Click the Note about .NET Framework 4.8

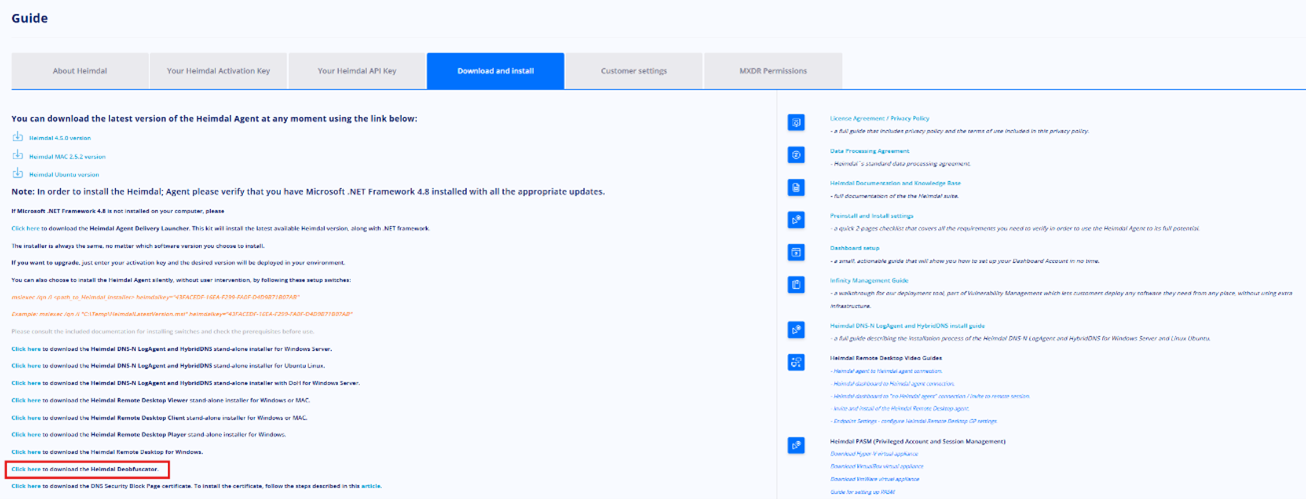coord(308,191)
